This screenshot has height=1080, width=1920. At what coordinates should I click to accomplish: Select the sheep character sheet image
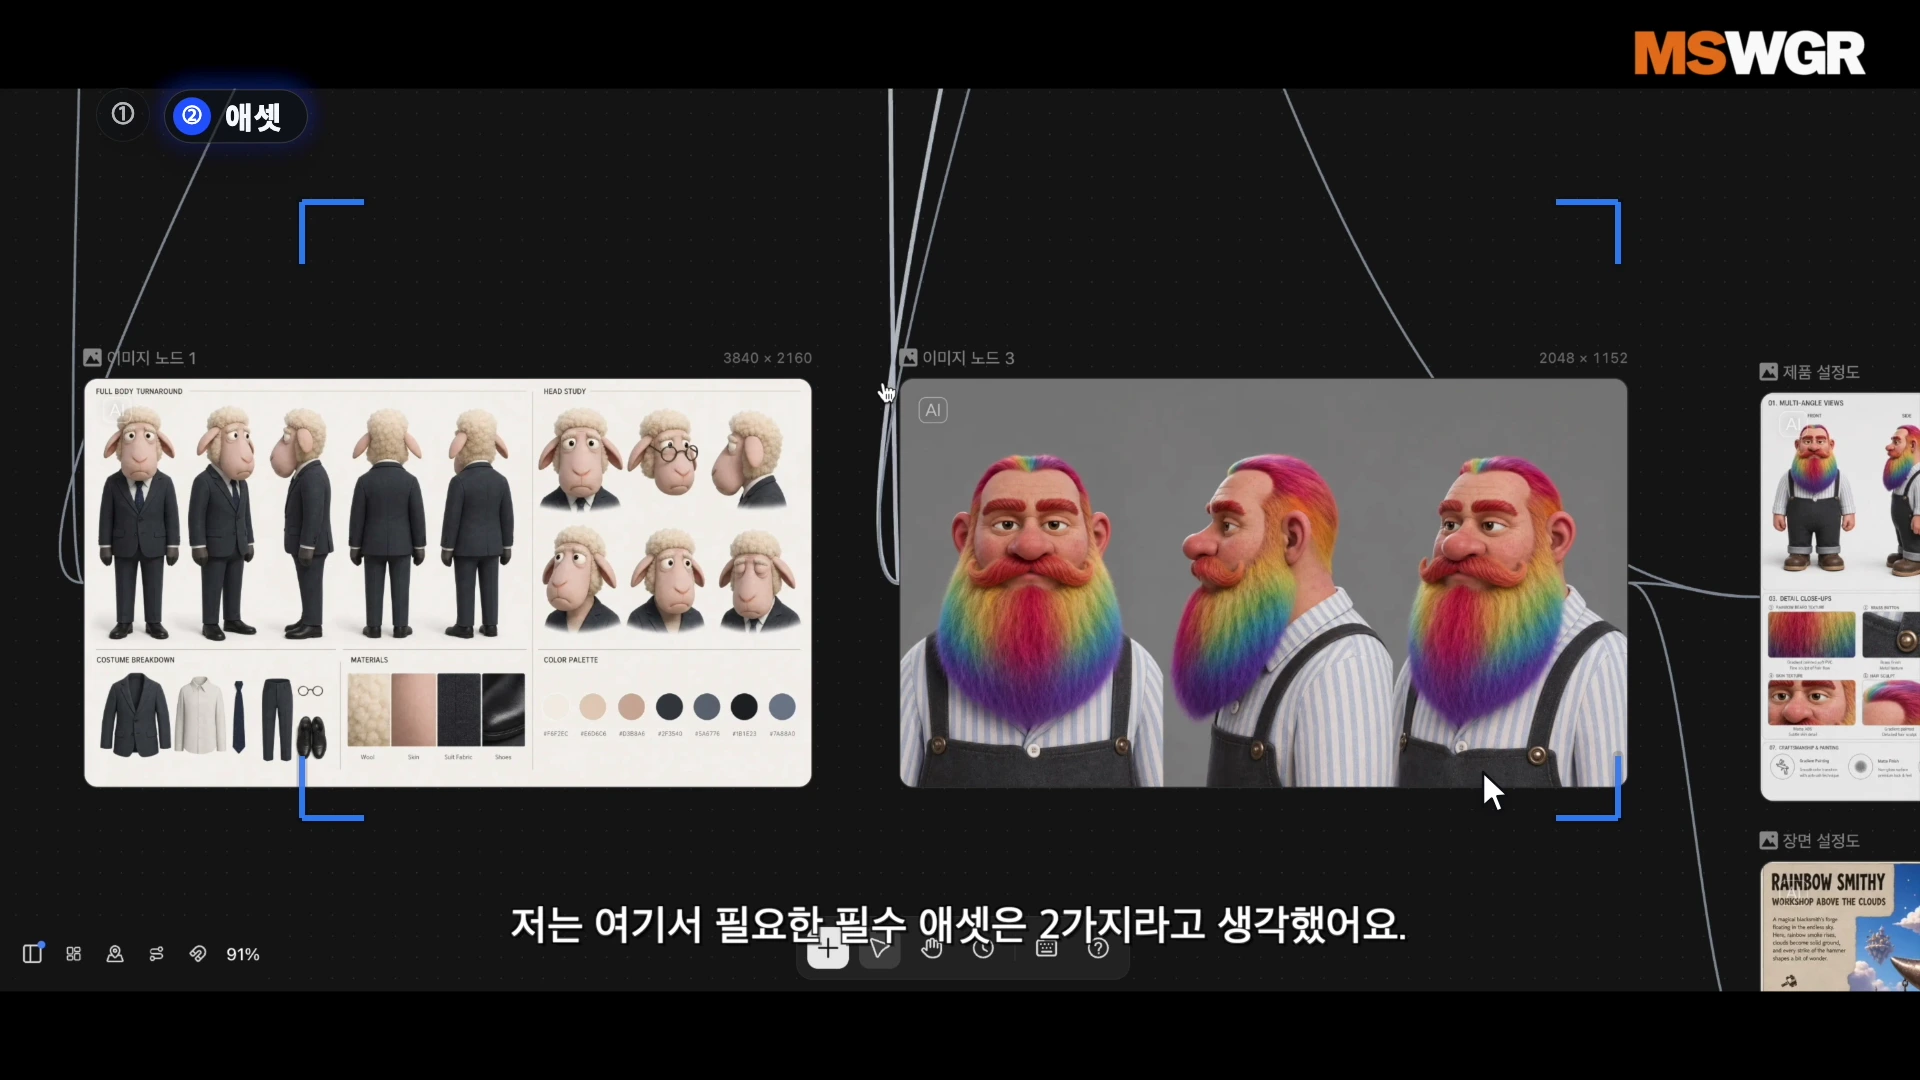pos(448,583)
